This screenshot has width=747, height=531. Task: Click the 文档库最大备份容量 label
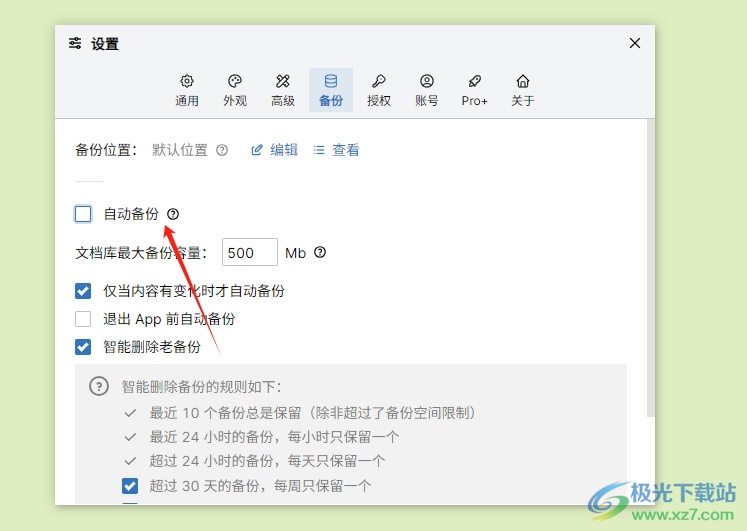coord(141,253)
